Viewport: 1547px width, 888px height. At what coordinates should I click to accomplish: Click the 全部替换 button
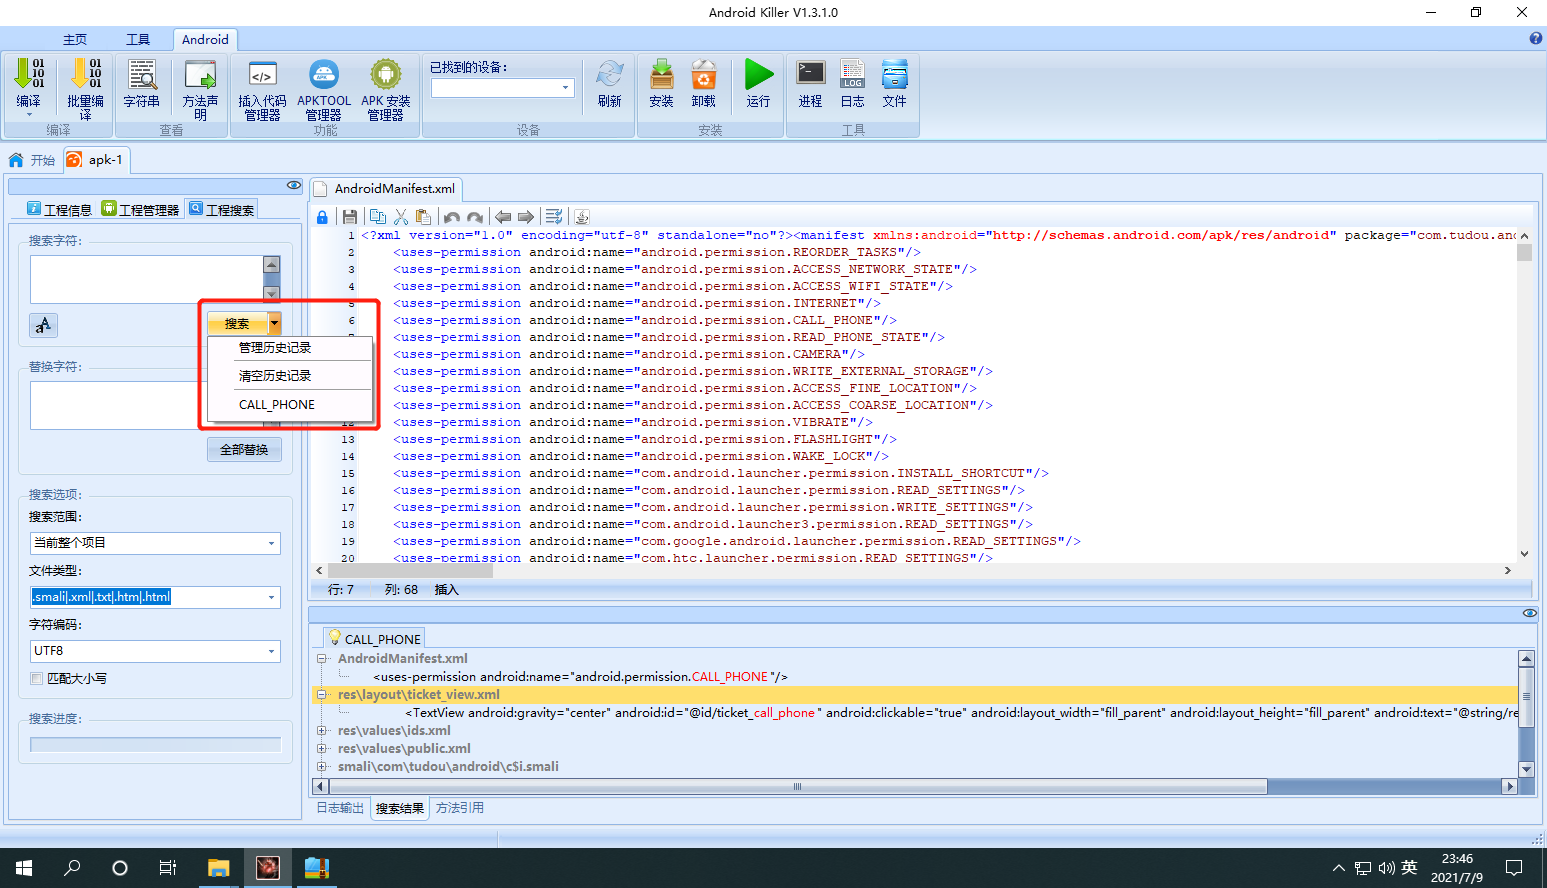coord(244,450)
